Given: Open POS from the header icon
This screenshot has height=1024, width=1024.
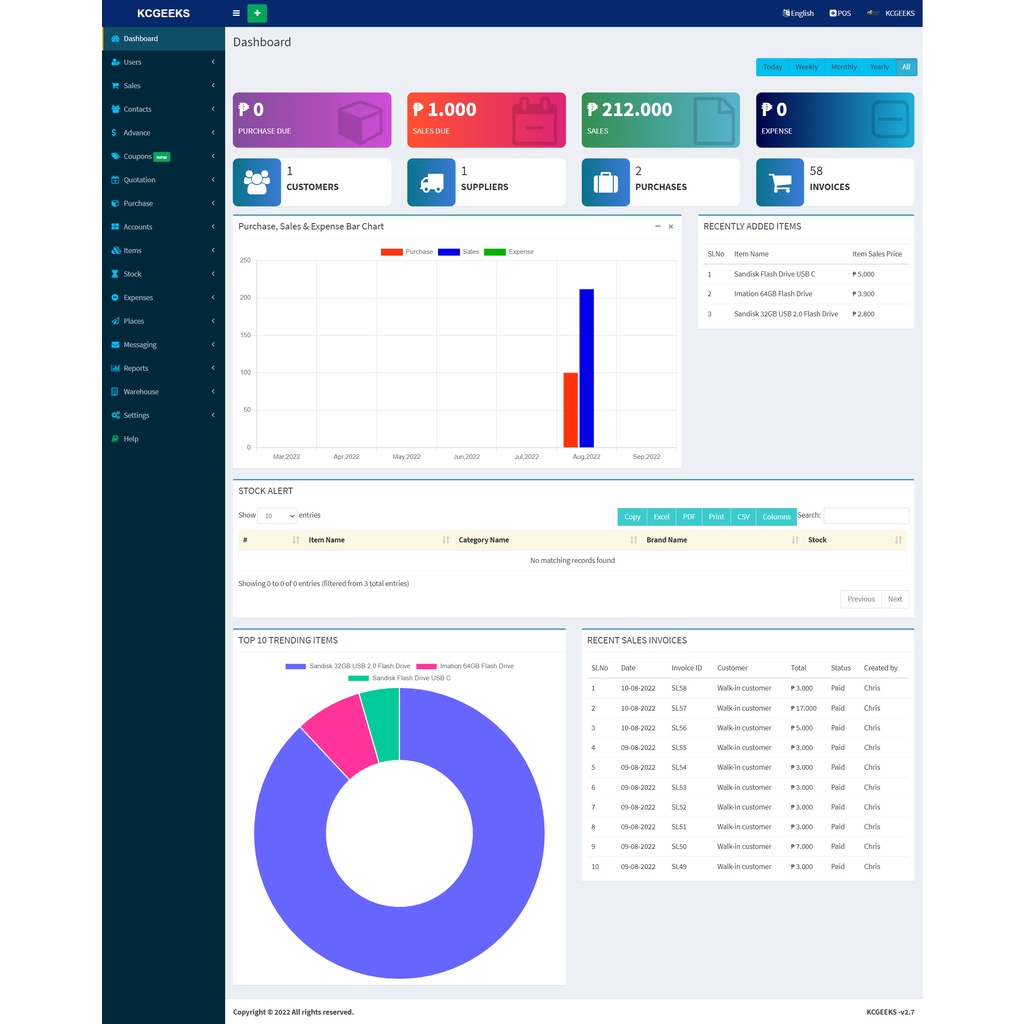Looking at the screenshot, I should [x=839, y=13].
